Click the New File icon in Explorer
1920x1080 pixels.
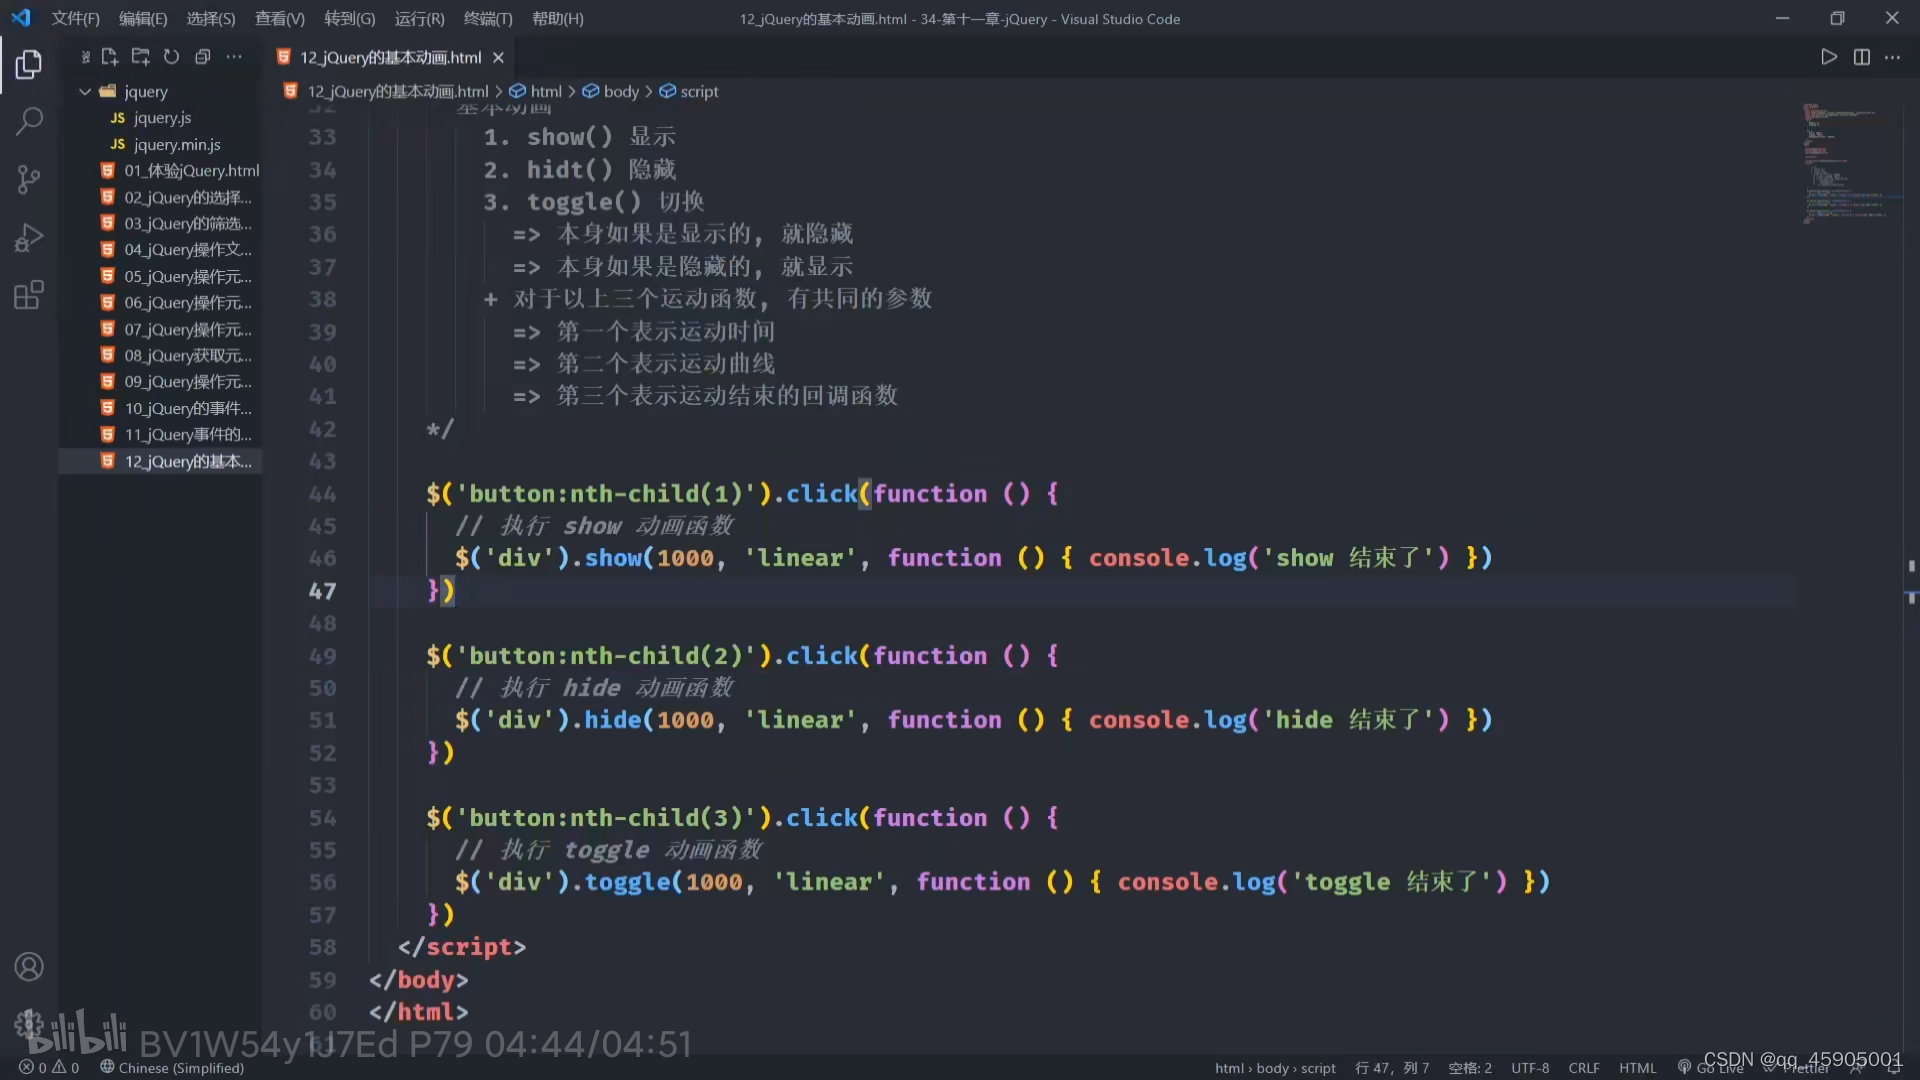pos(110,57)
